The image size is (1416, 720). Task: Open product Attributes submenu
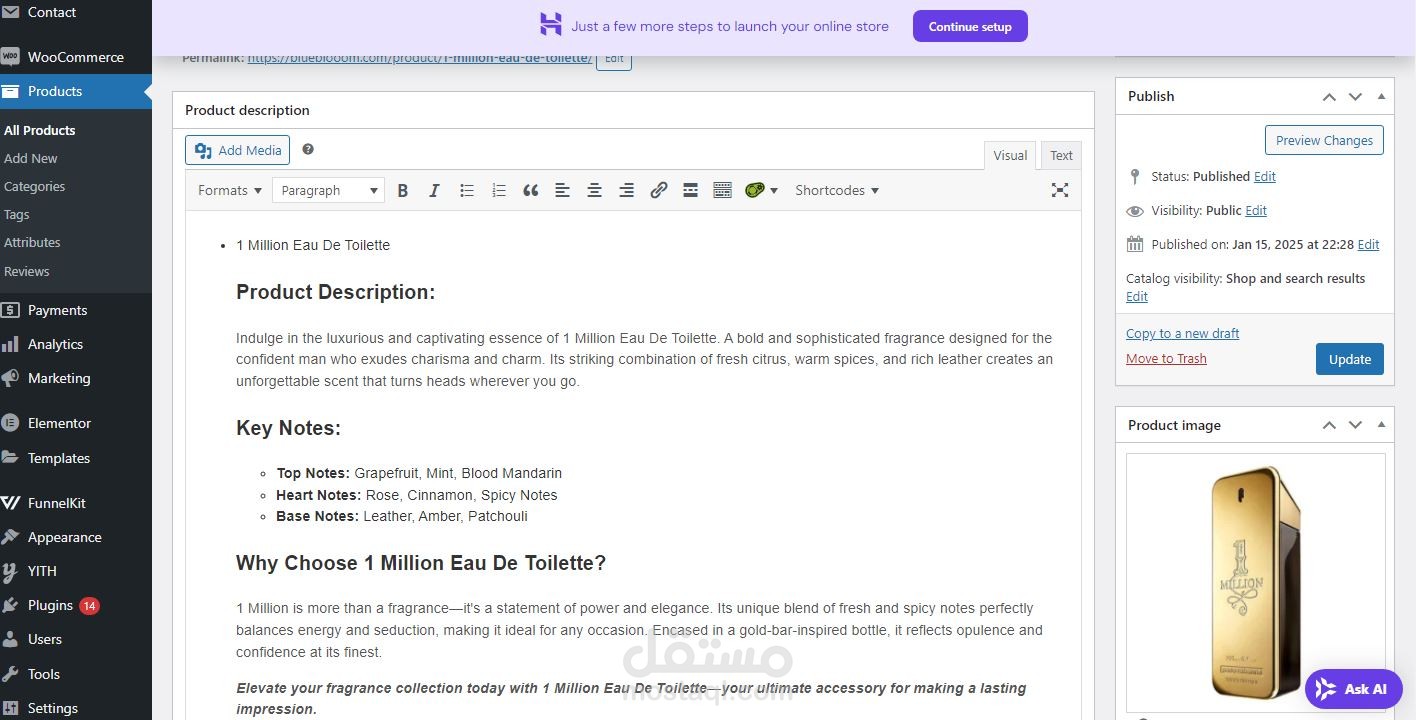point(32,242)
